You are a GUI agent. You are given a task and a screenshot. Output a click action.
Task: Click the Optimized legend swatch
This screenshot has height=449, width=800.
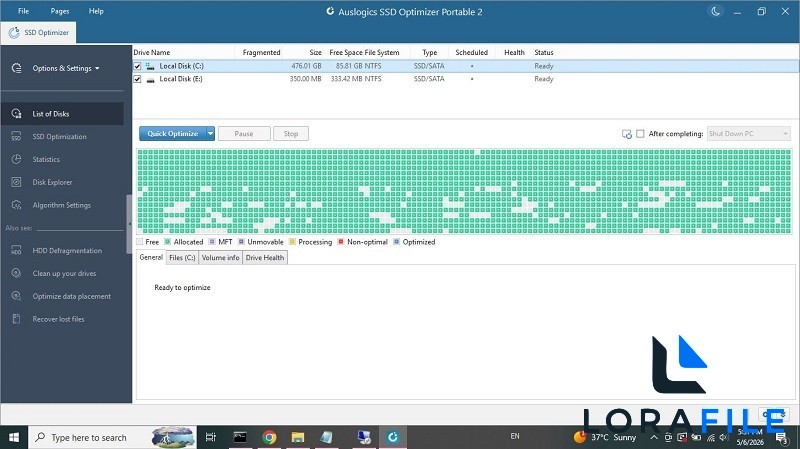[396, 241]
